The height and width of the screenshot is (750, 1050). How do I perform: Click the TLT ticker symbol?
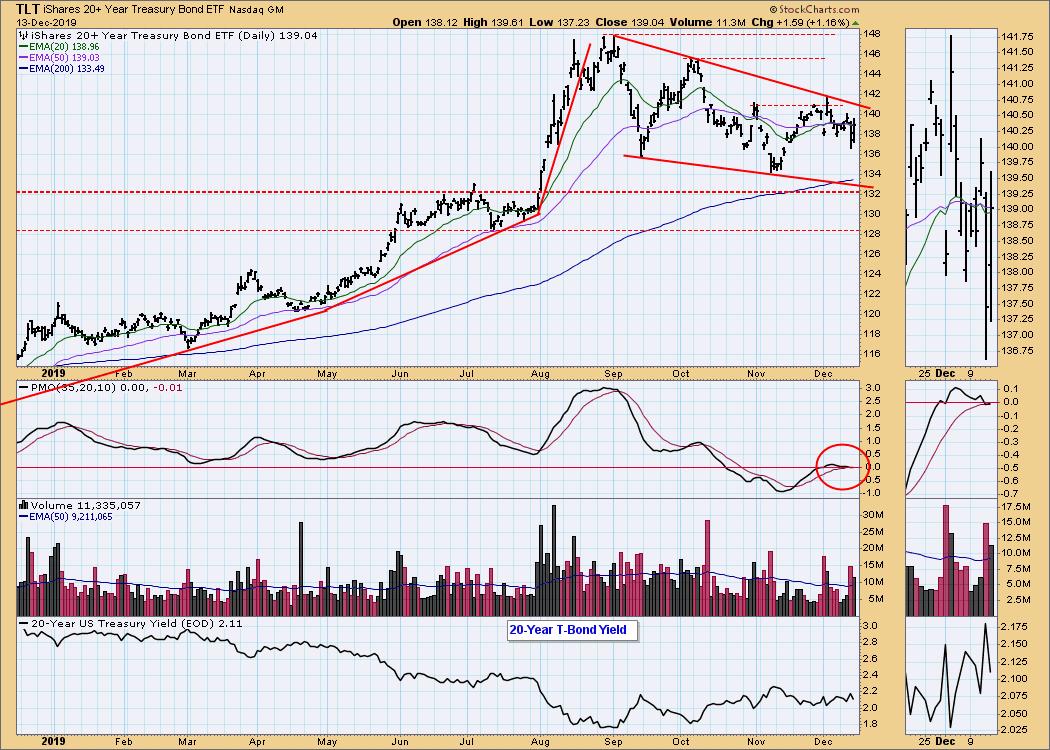pyautogui.click(x=30, y=9)
